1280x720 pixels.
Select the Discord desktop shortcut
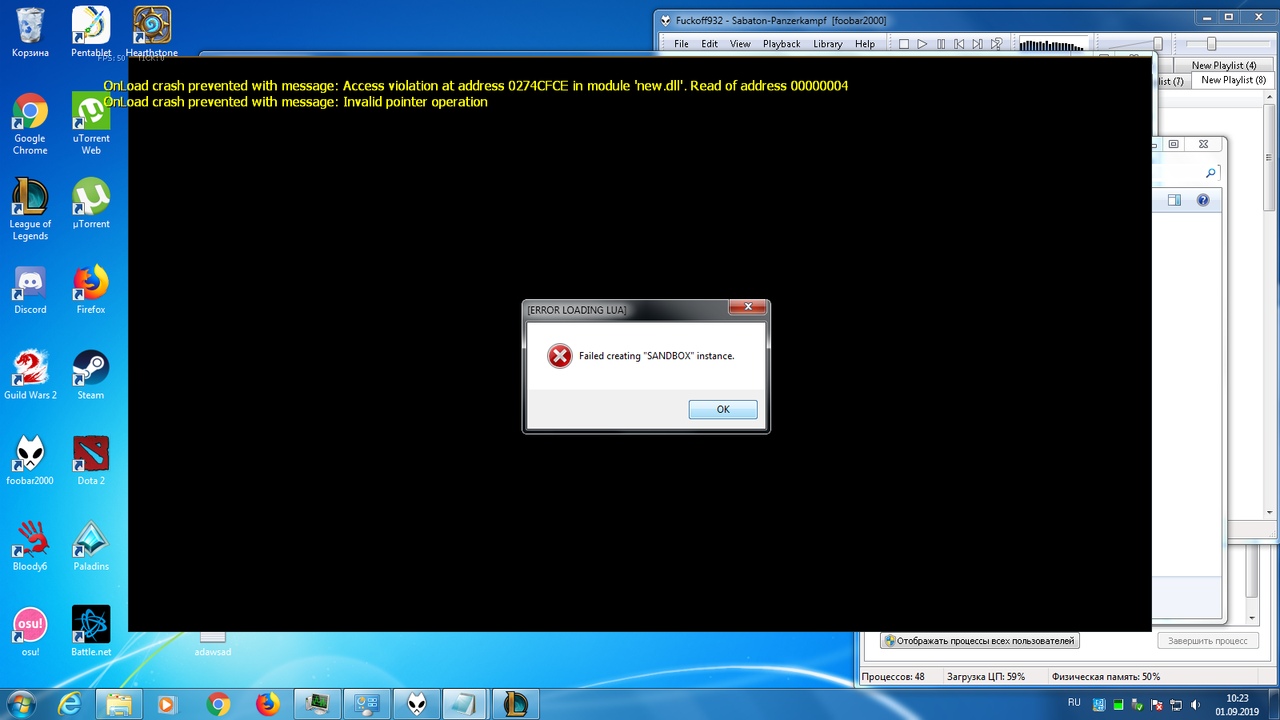point(30,289)
